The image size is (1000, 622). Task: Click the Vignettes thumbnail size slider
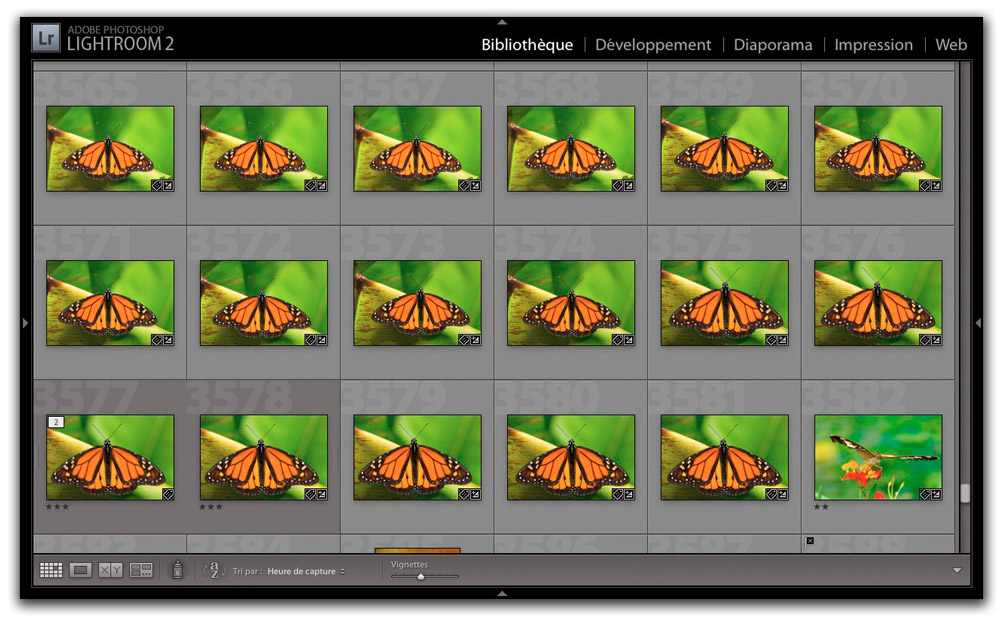[425, 576]
